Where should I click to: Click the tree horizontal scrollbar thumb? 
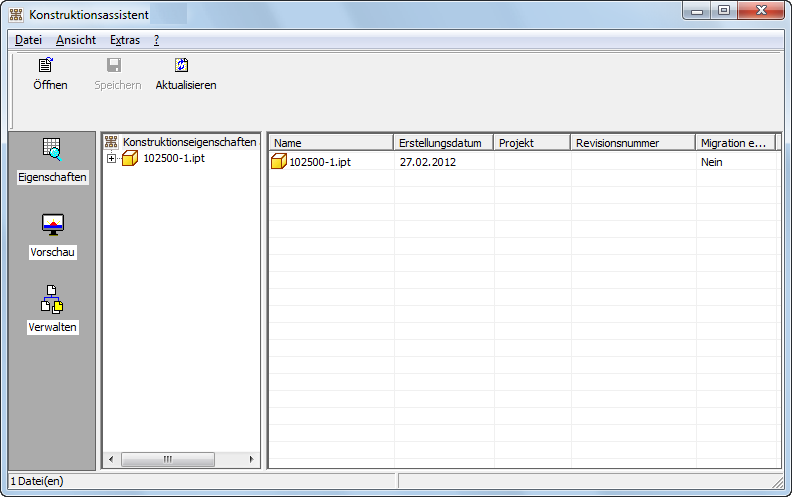168,459
